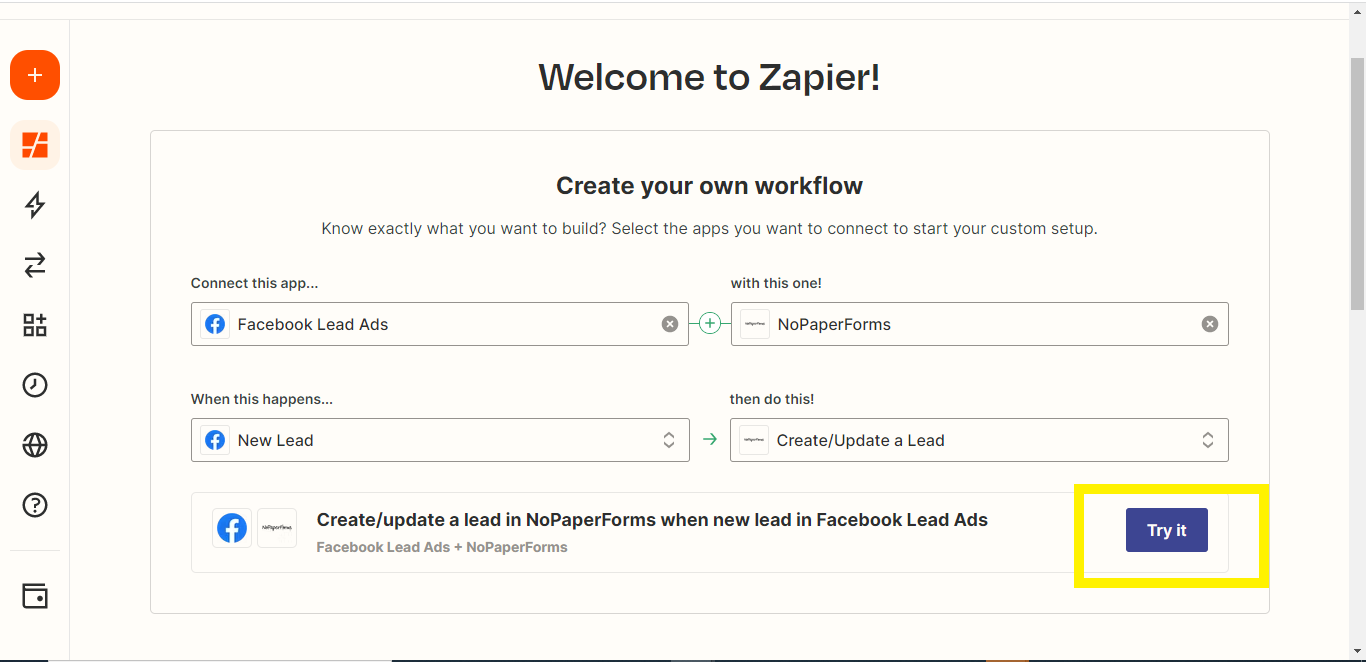This screenshot has height=662, width=1366.
Task: Open Transfers via the two-arrows icon
Action: pyautogui.click(x=35, y=265)
